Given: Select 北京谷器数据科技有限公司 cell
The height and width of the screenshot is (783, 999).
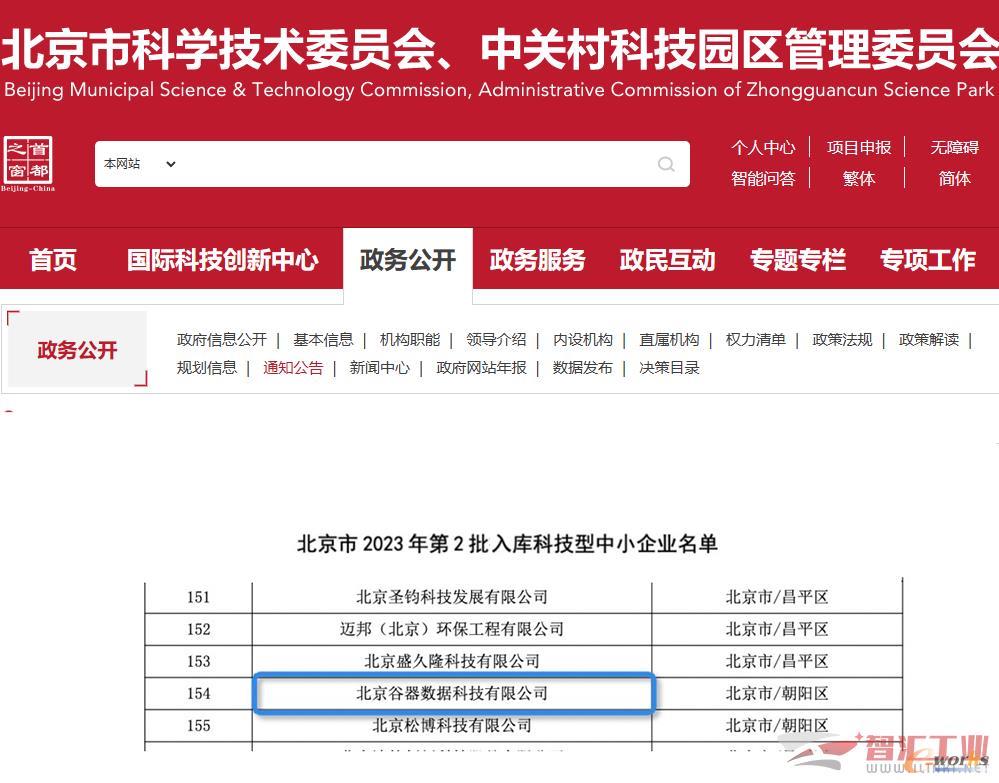Looking at the screenshot, I should [452, 693].
